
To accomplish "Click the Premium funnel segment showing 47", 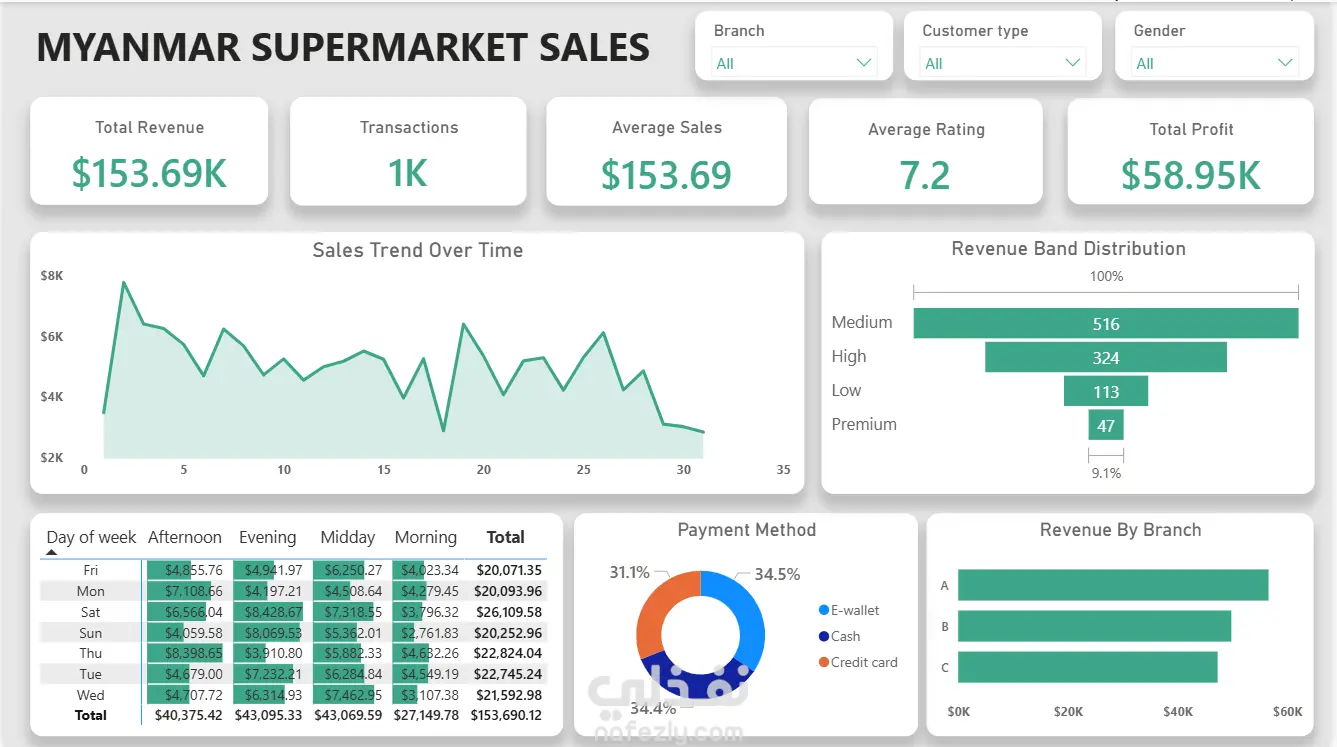I will tap(1106, 425).
